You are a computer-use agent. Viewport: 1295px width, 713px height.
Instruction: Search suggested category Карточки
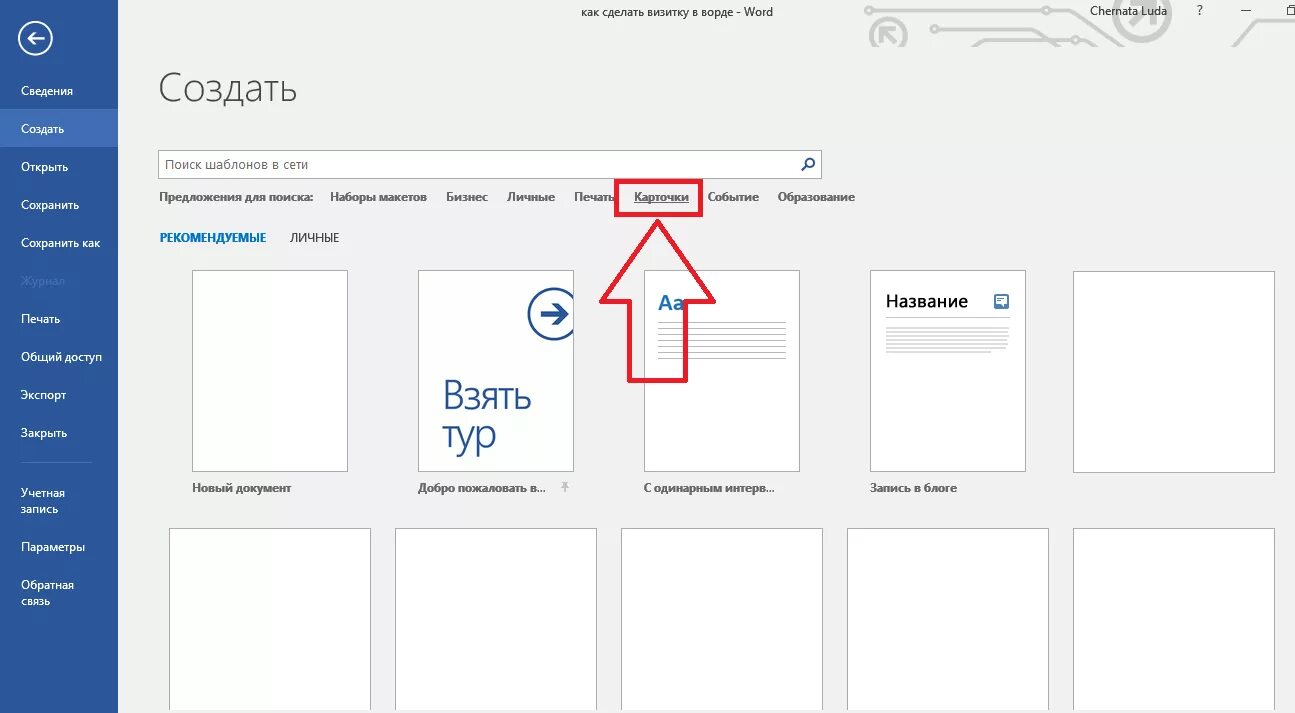coord(661,197)
